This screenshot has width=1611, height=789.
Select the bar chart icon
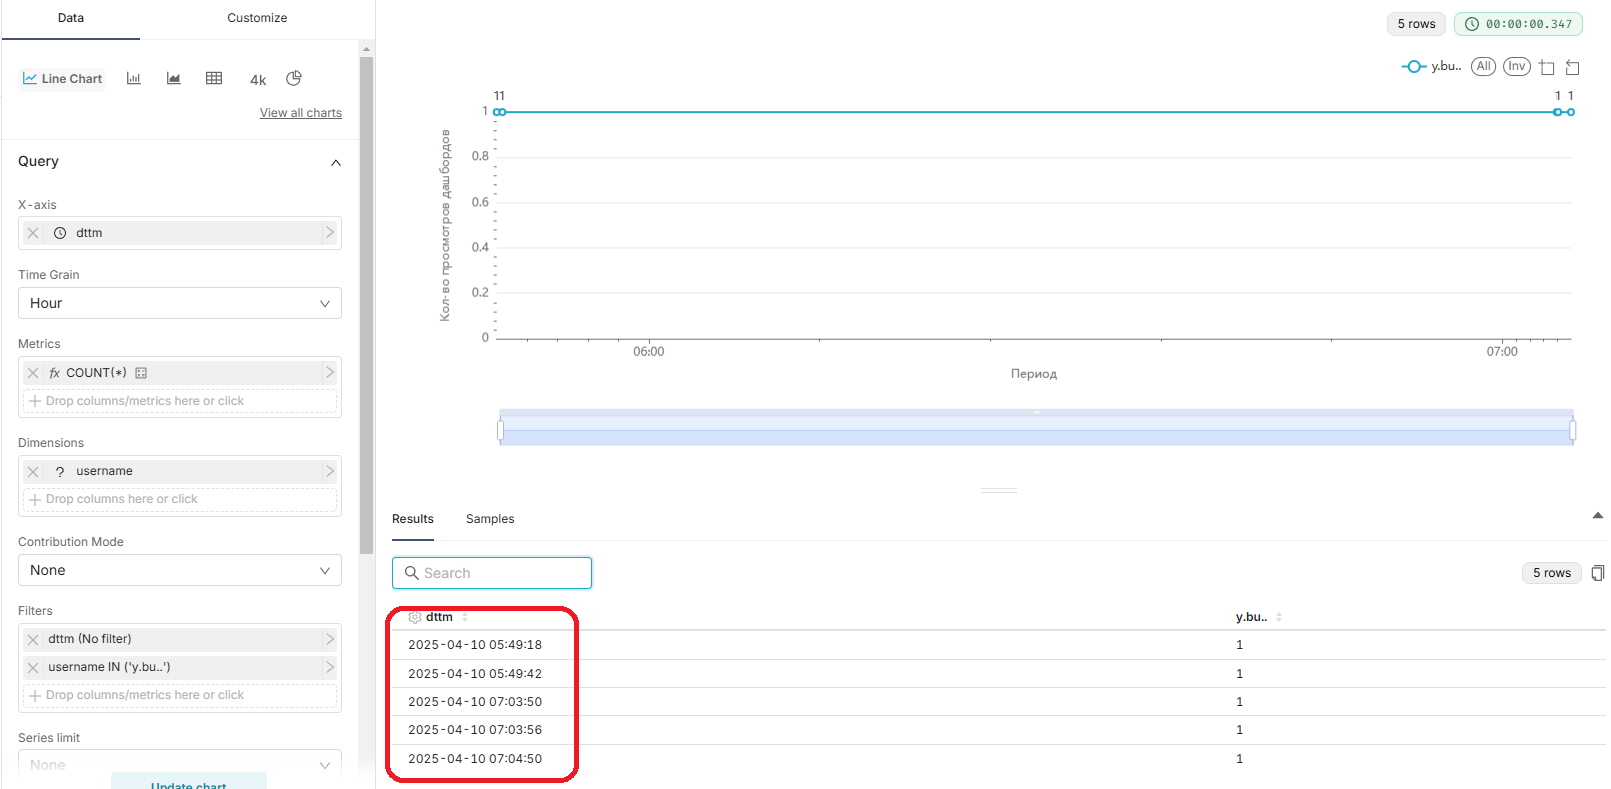click(x=134, y=78)
